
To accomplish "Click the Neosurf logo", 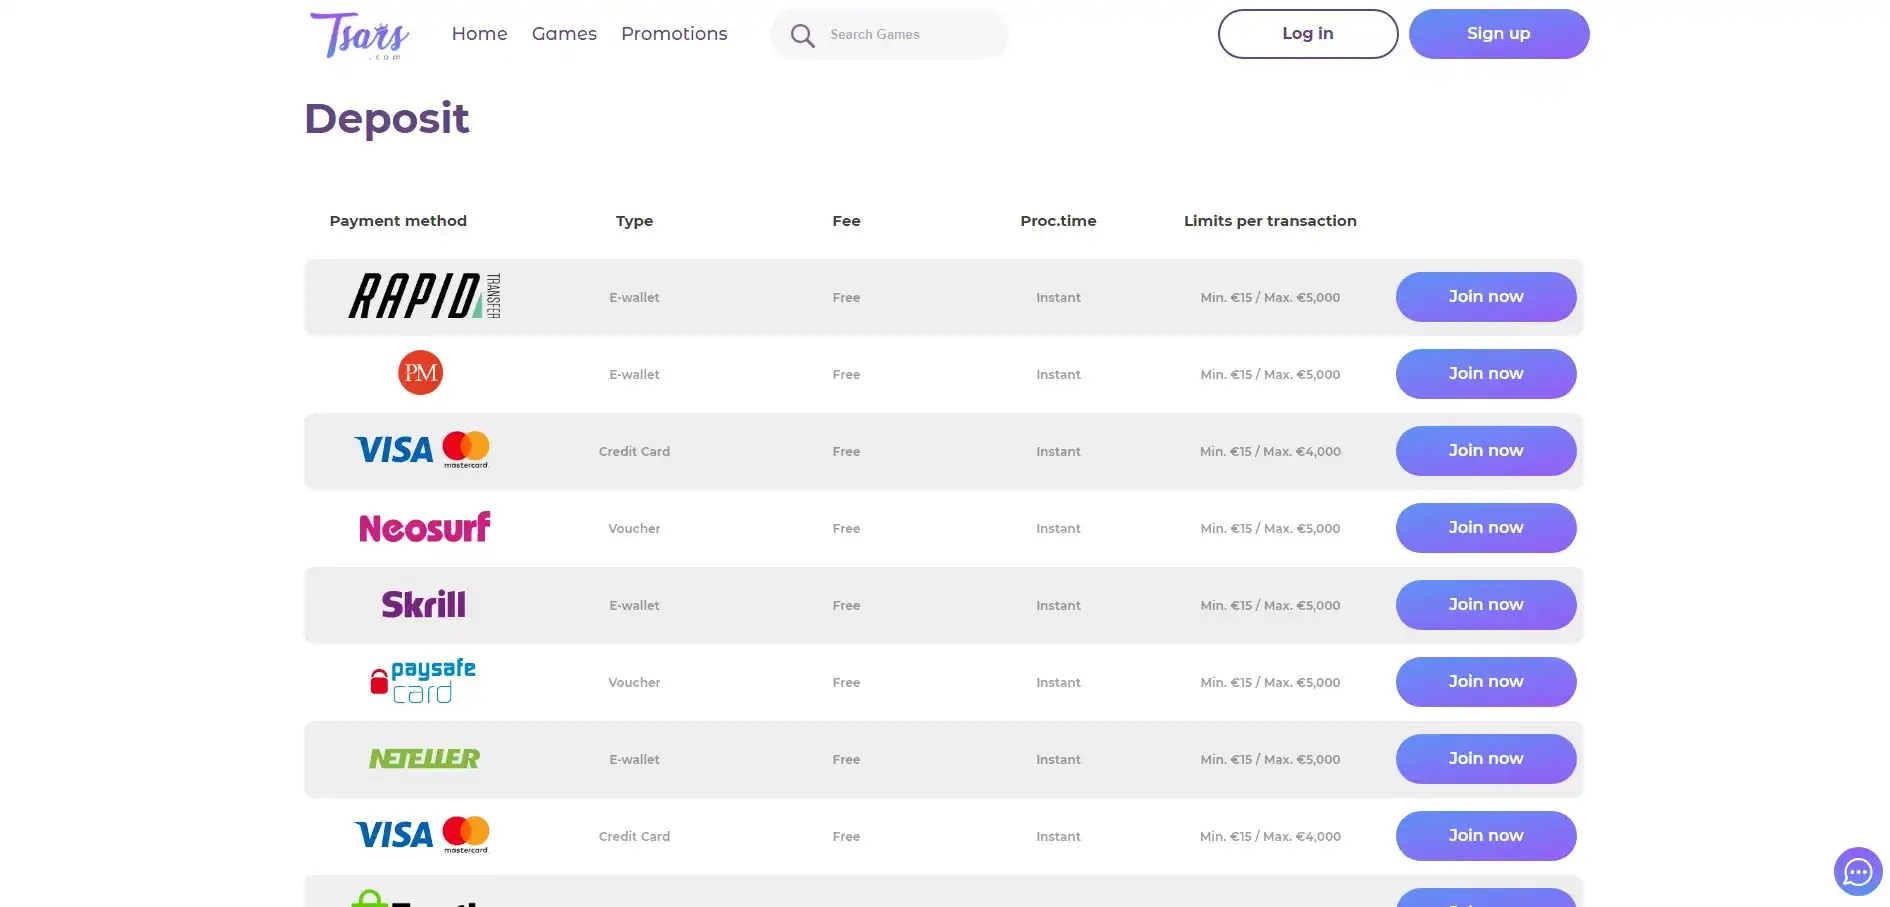I will tap(424, 528).
